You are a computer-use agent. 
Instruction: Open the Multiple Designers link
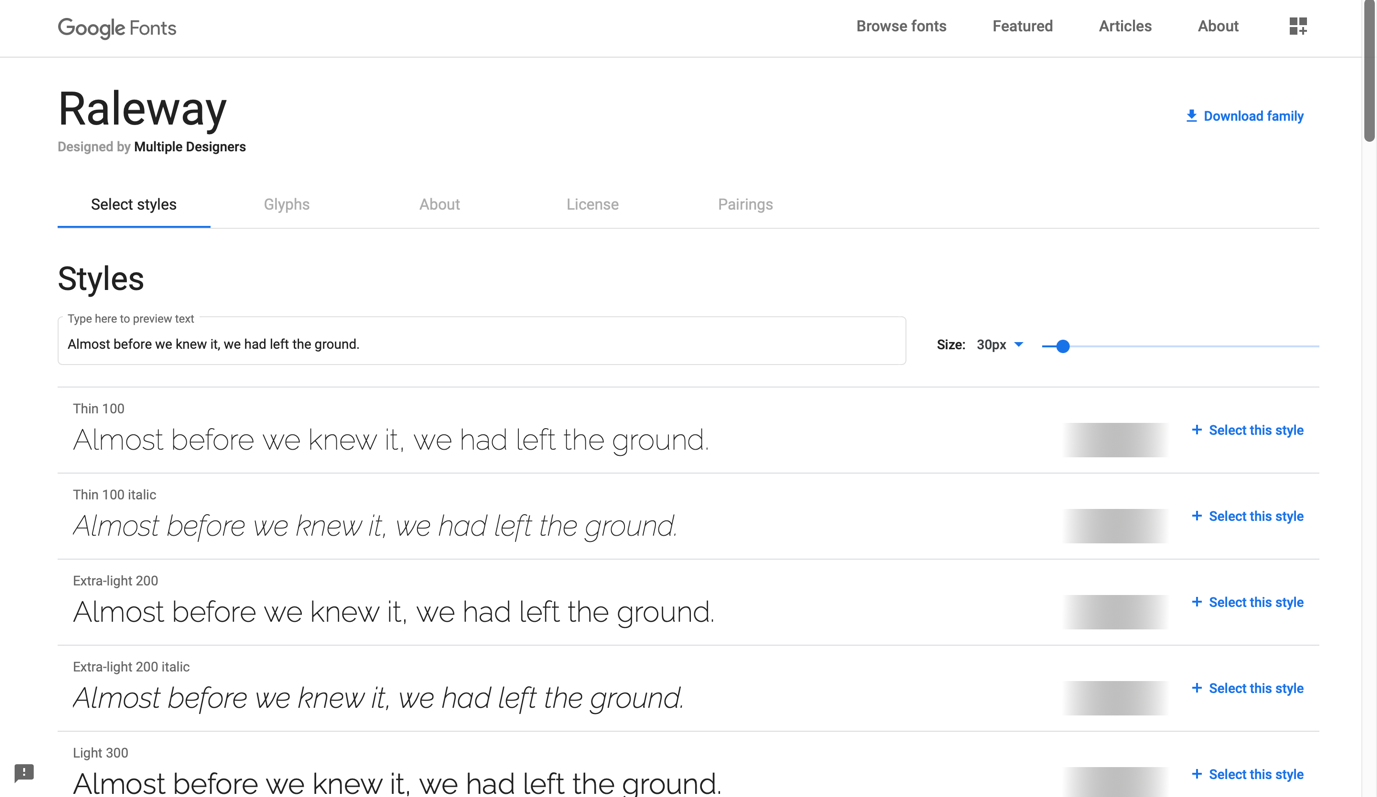pyautogui.click(x=190, y=147)
